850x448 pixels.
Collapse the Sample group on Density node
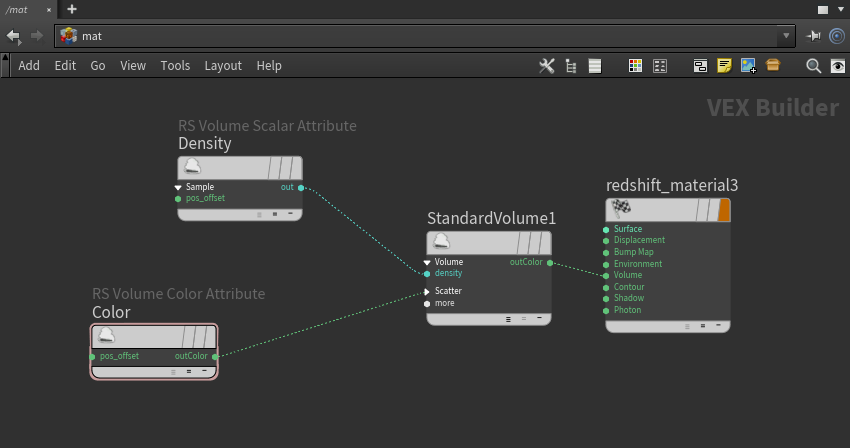[178, 187]
